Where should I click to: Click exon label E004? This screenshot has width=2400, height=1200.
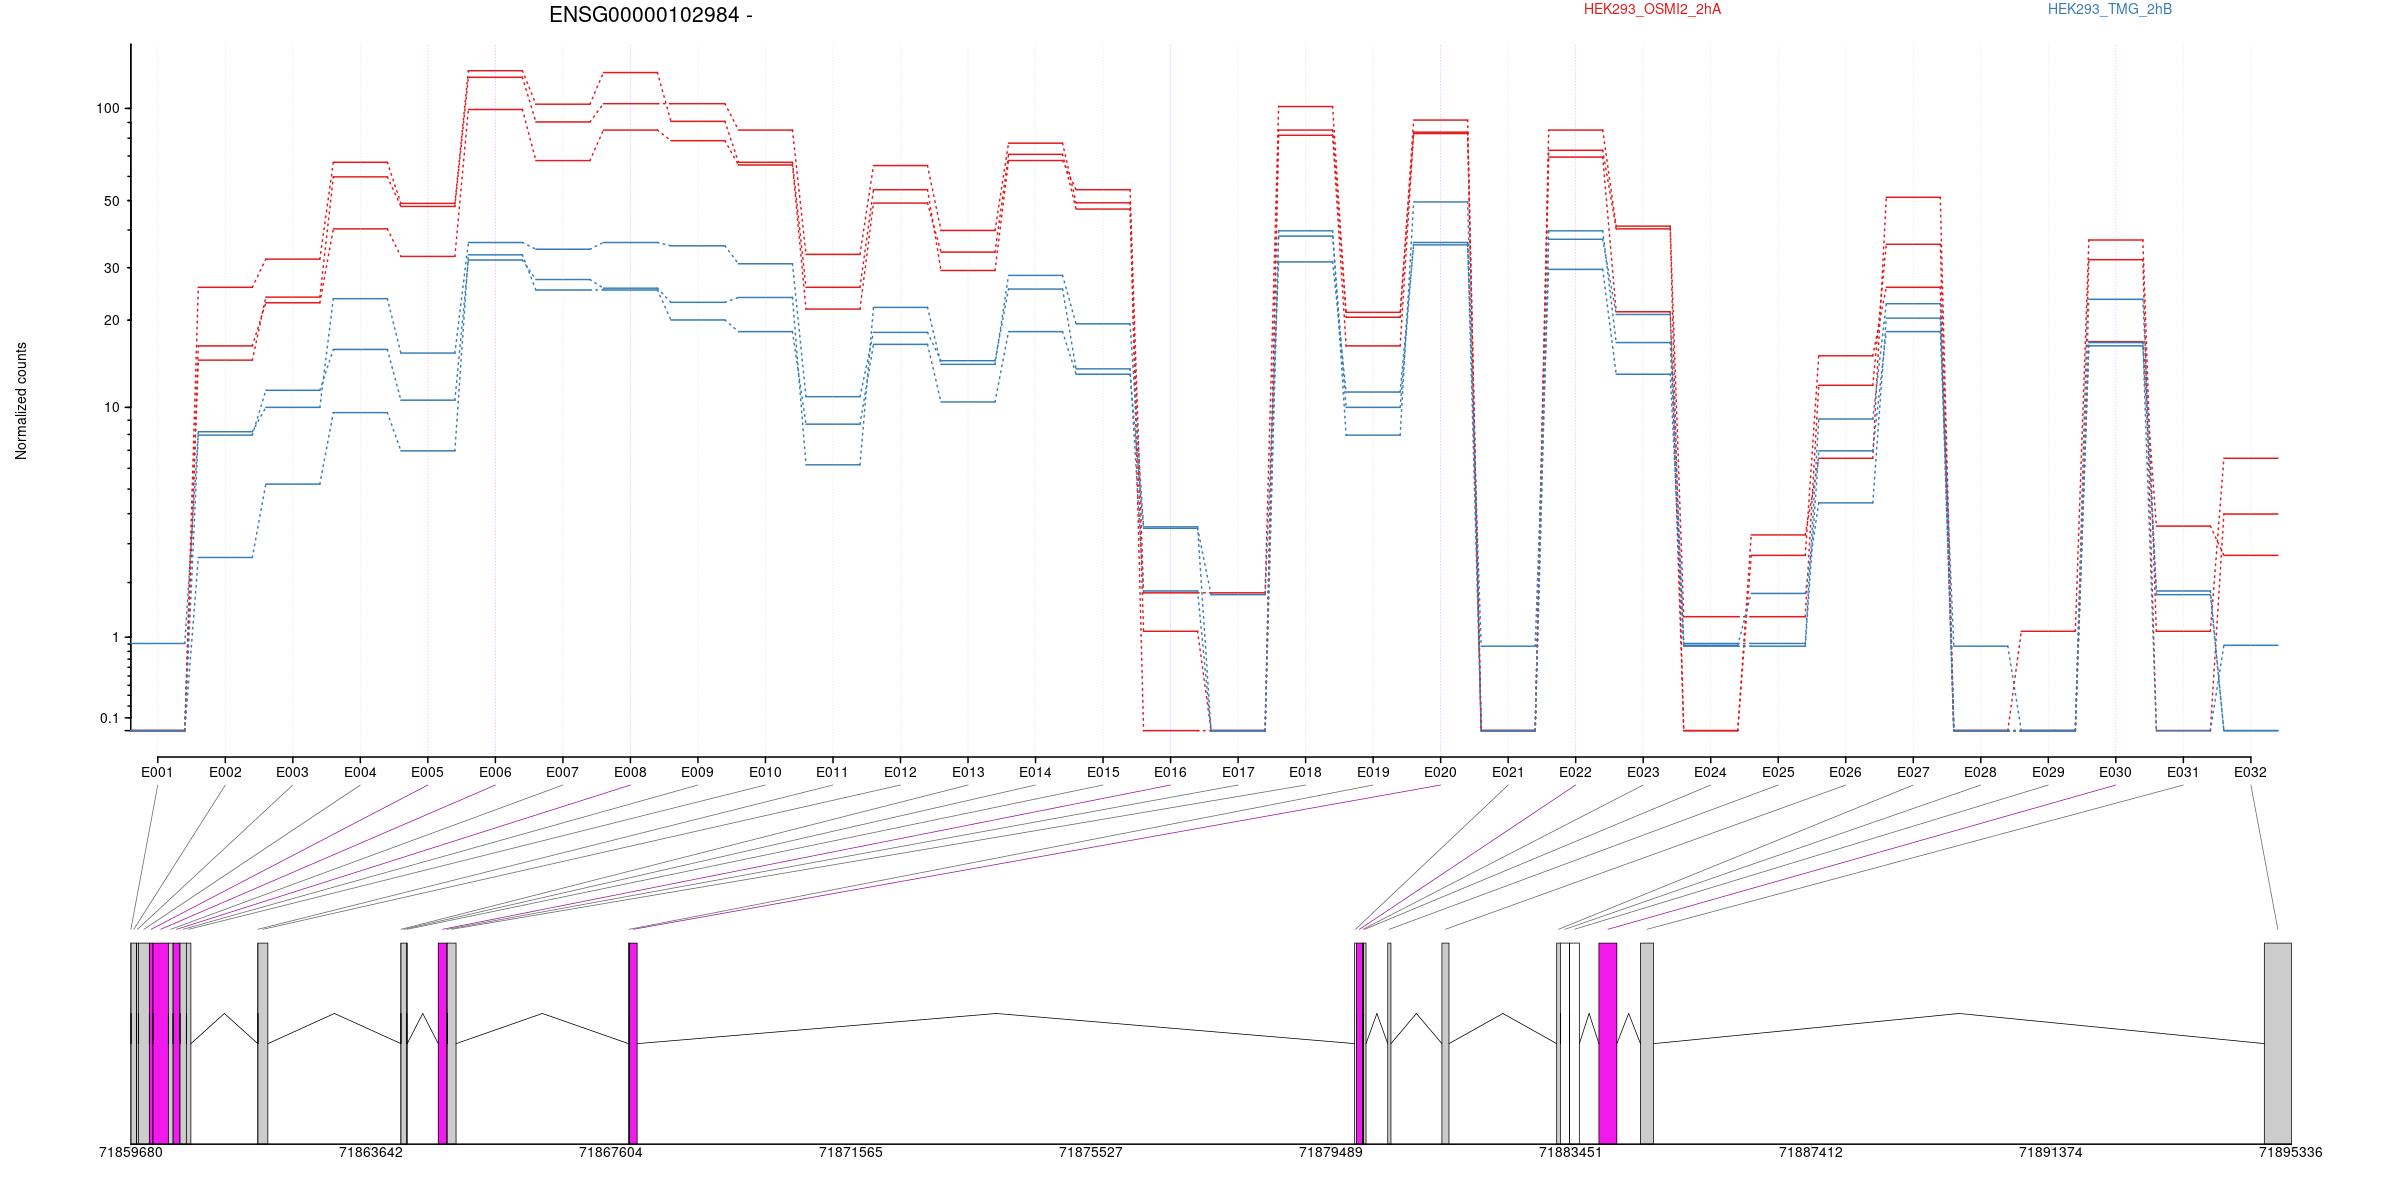coord(360,772)
